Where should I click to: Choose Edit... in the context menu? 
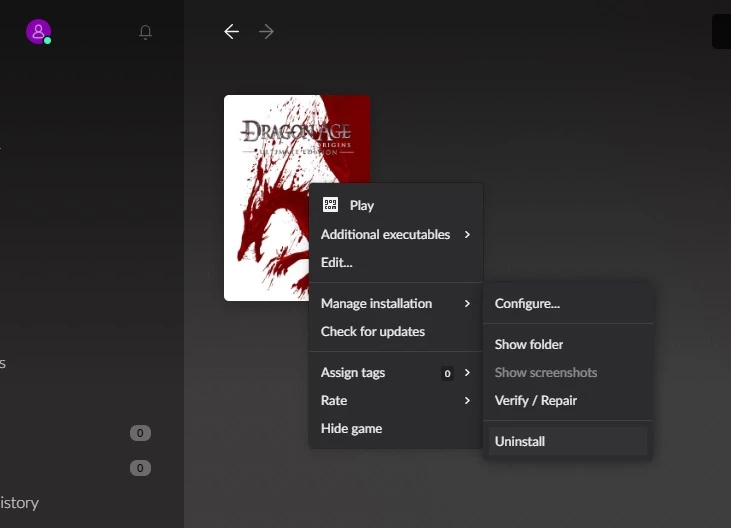pos(396,262)
